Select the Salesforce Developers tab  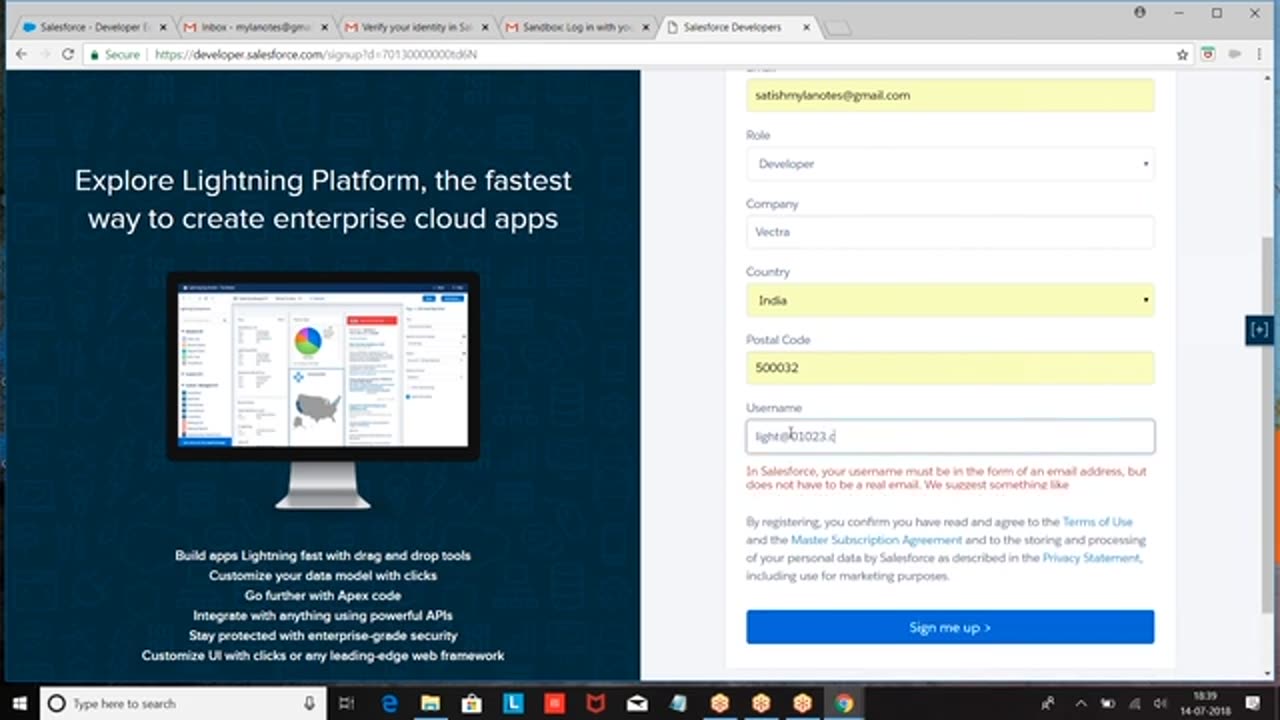737,27
